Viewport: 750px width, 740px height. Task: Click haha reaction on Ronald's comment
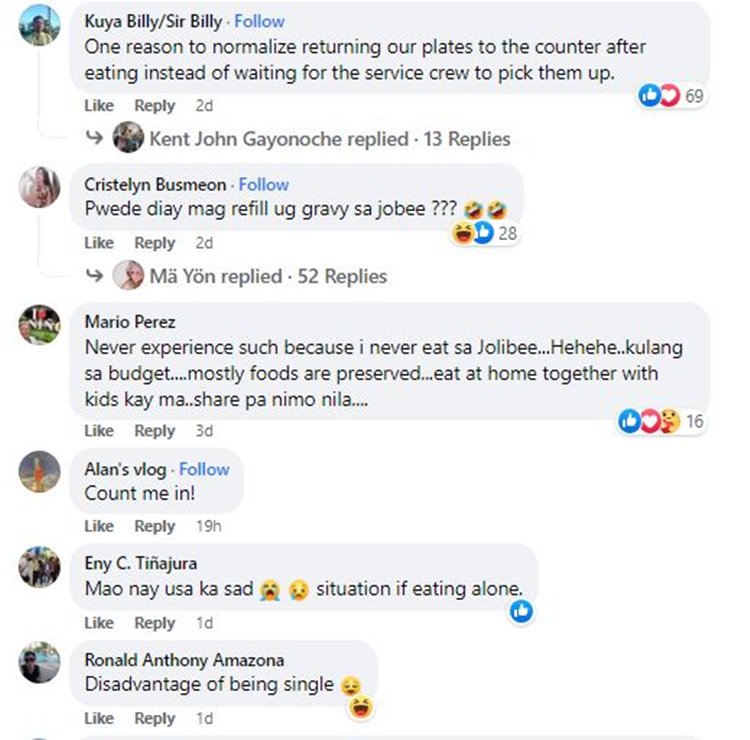(x=359, y=708)
